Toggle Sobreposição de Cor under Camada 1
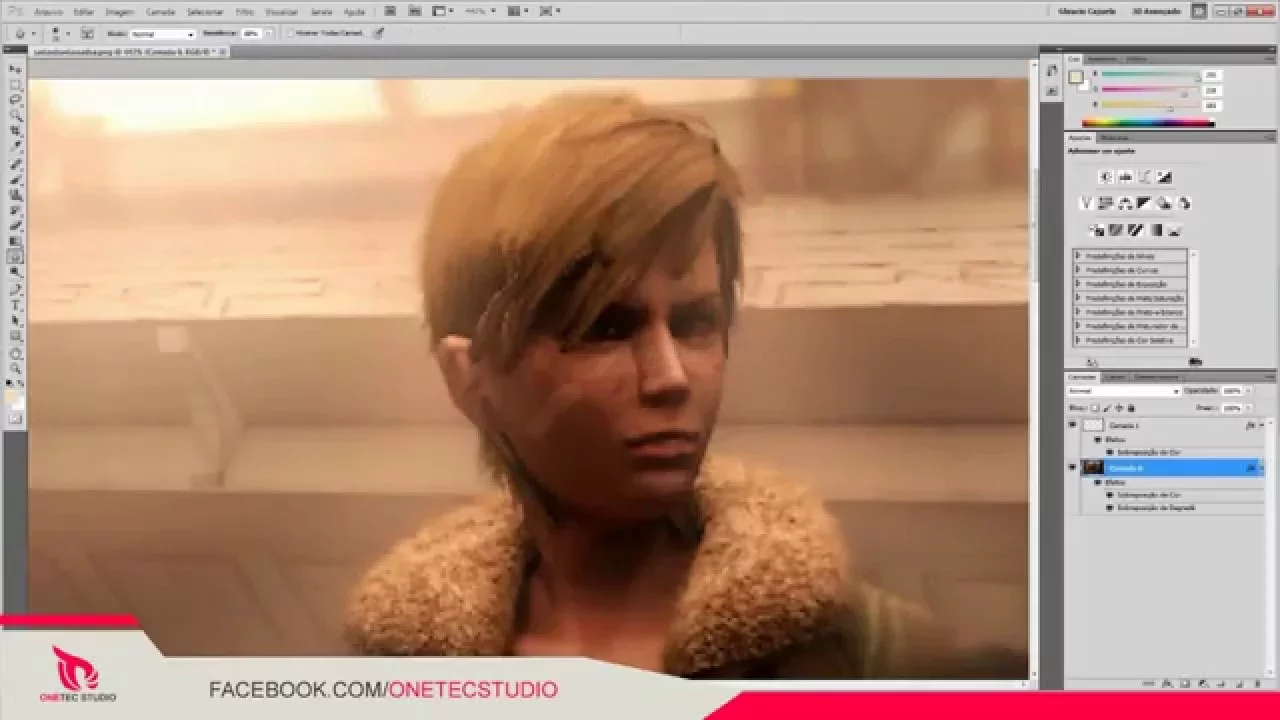This screenshot has height=720, width=1280. click(1110, 452)
